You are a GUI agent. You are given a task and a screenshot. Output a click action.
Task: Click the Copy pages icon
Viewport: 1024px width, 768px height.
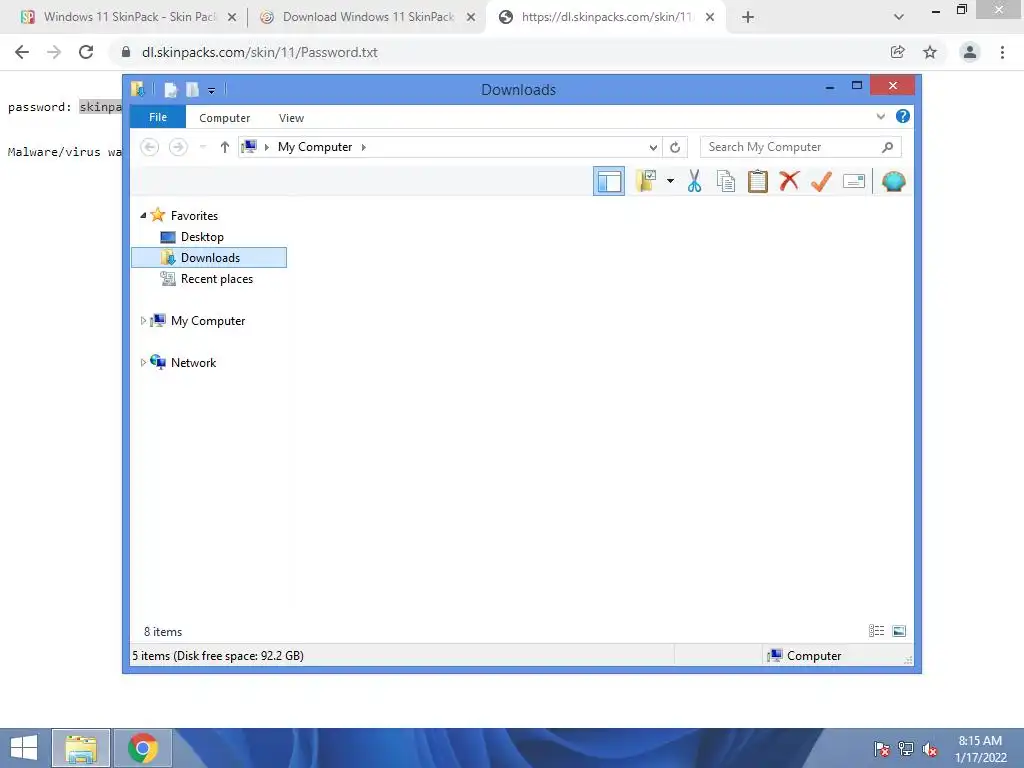726,181
